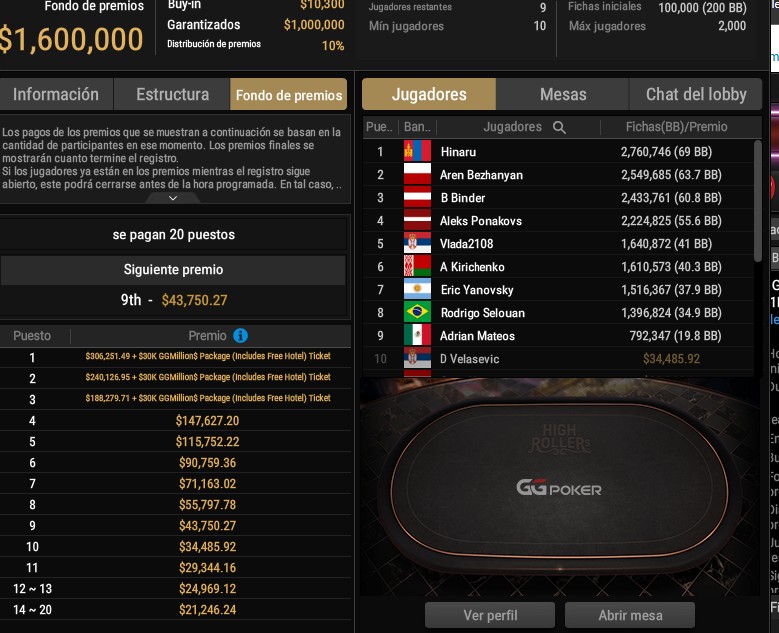Click the Brazilian flag for Rodrigo Selouan
The height and width of the screenshot is (633, 779).
417,313
